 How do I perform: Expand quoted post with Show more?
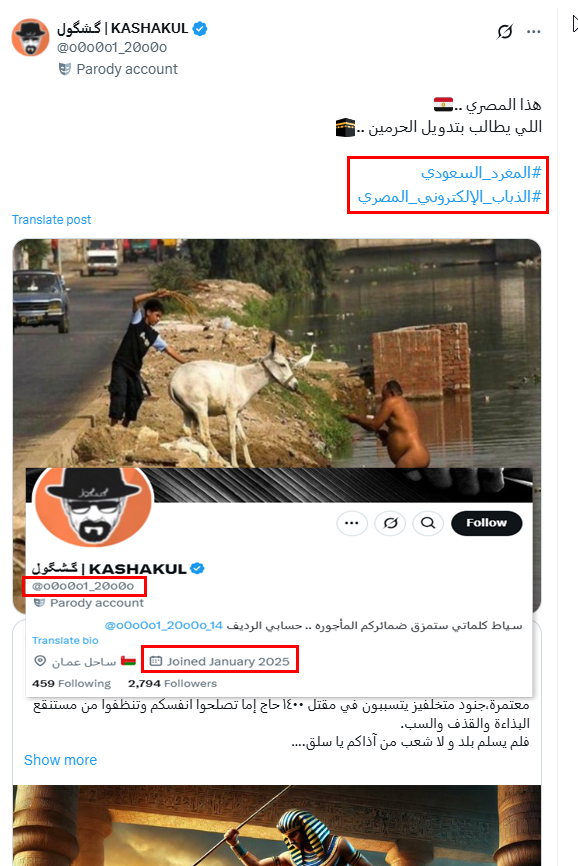point(60,760)
